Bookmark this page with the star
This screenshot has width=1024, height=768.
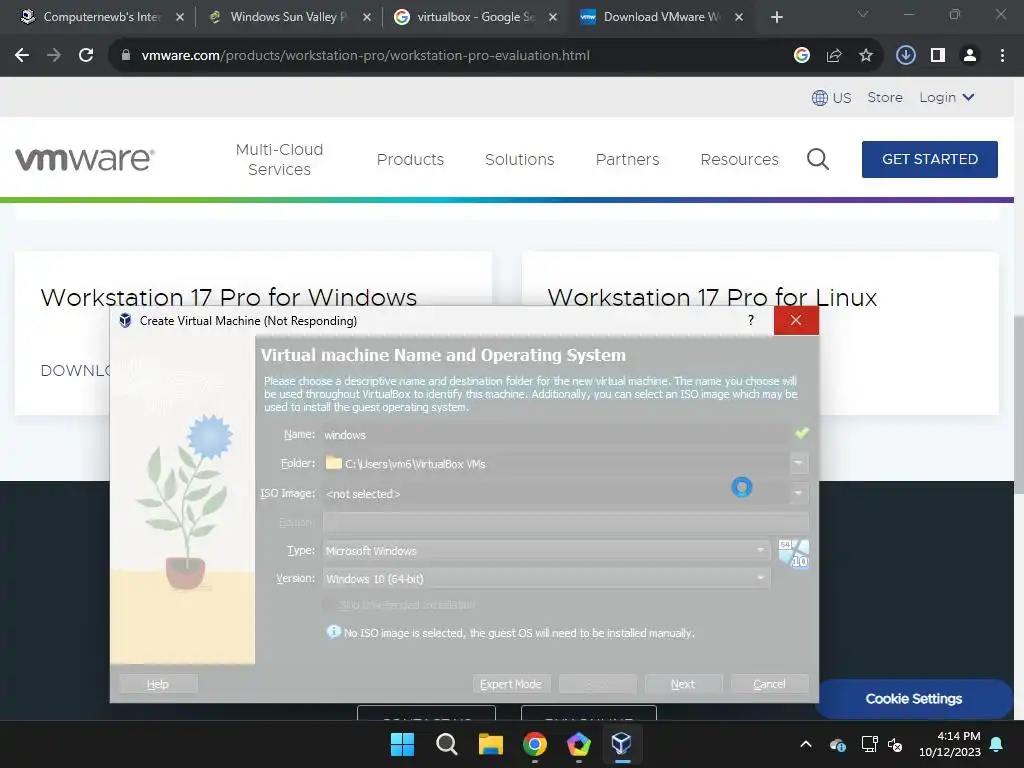pos(866,56)
